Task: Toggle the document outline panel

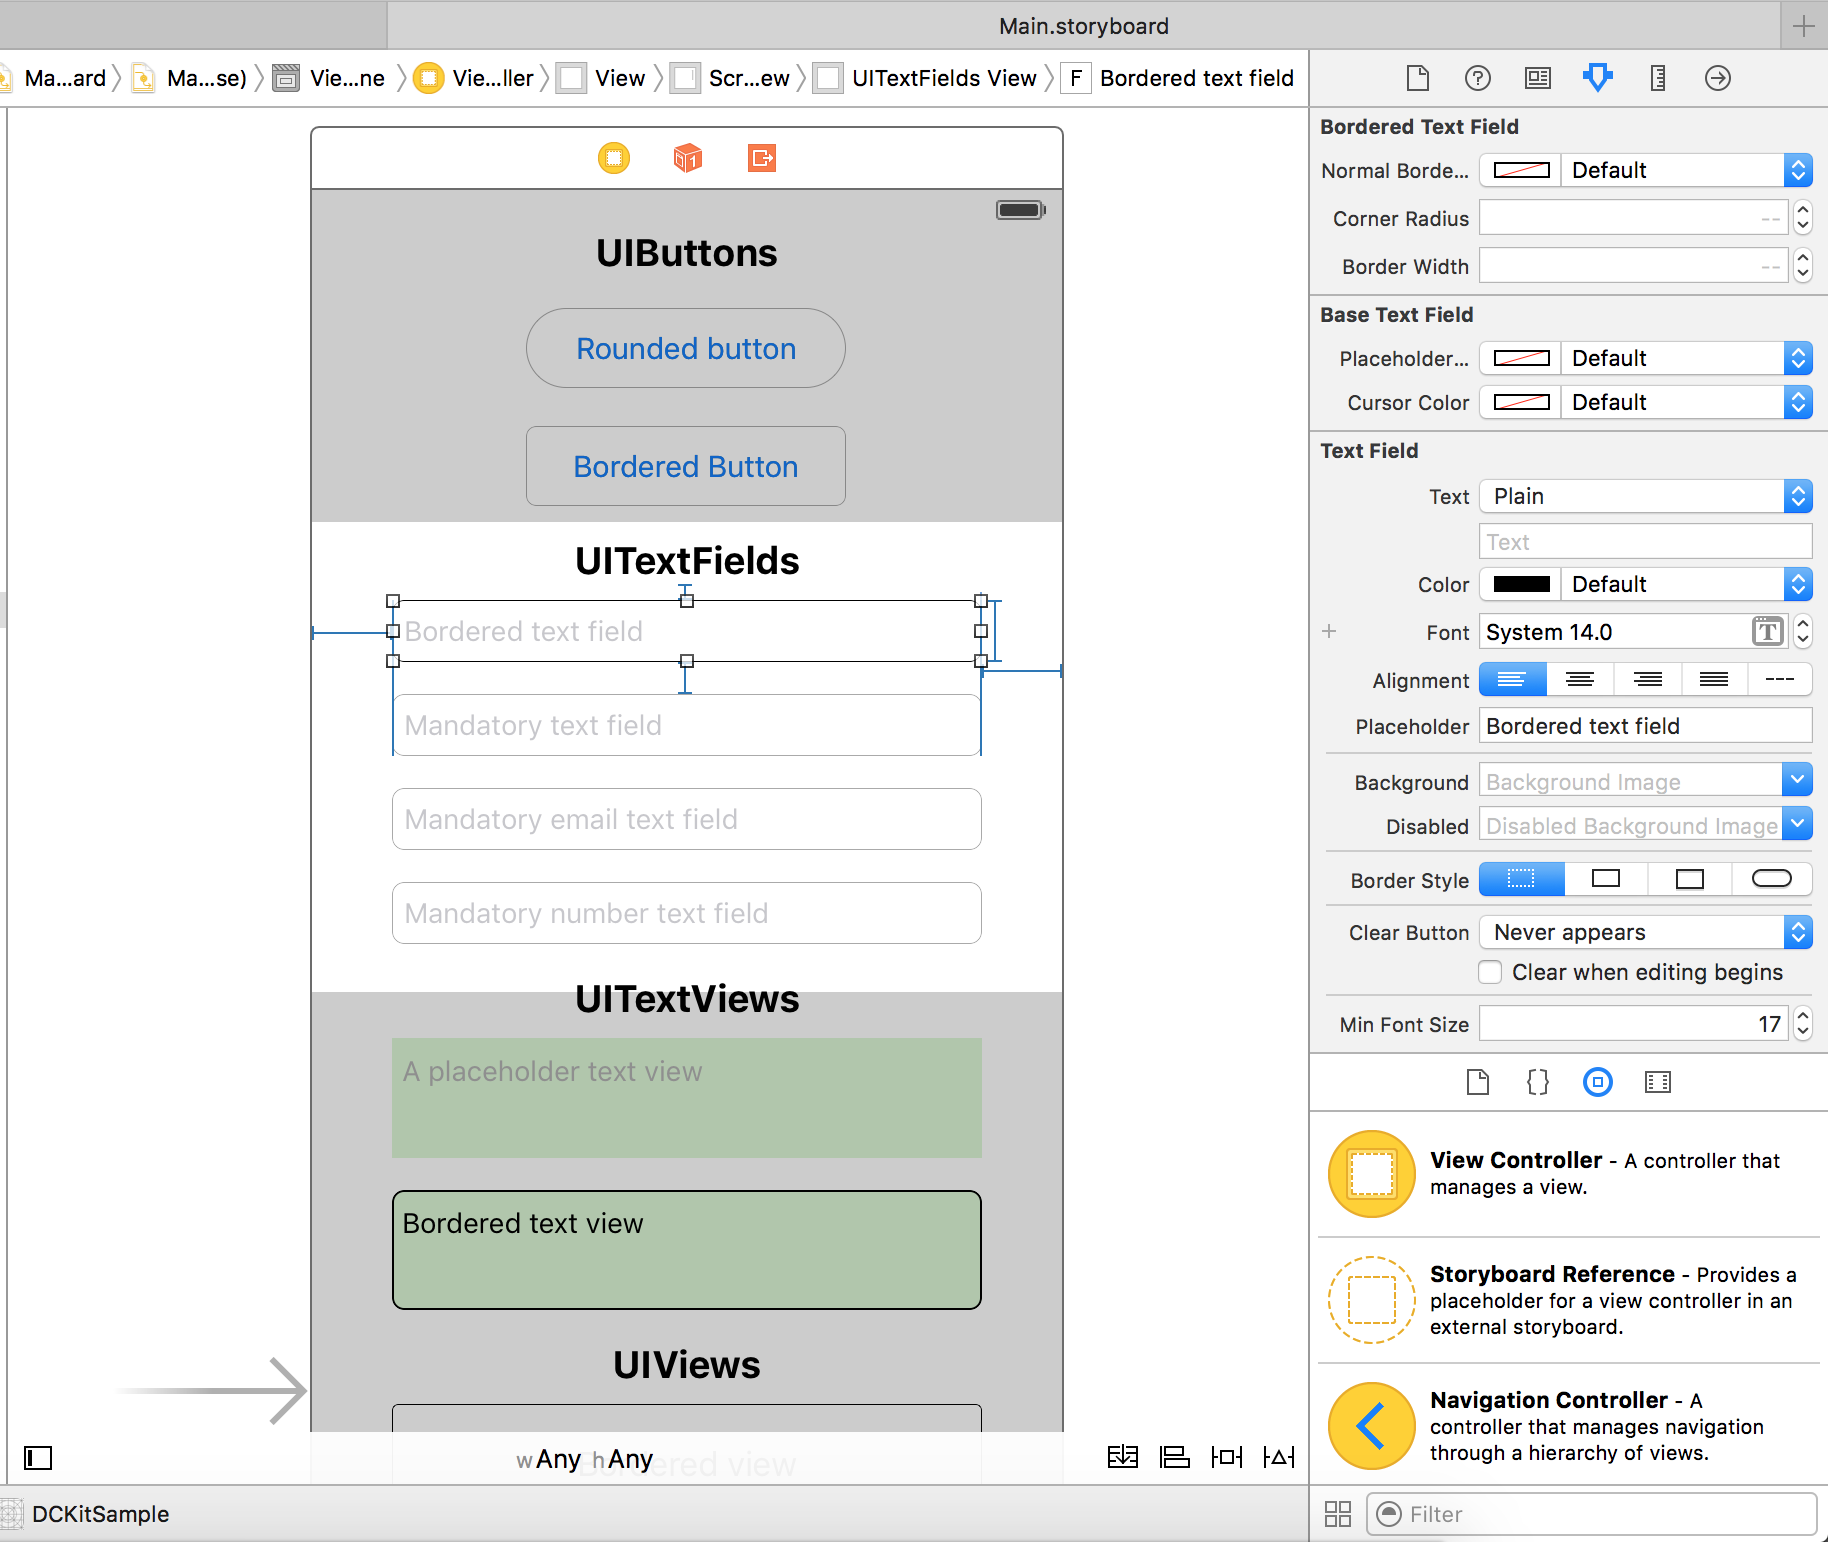Action: tap(38, 1458)
